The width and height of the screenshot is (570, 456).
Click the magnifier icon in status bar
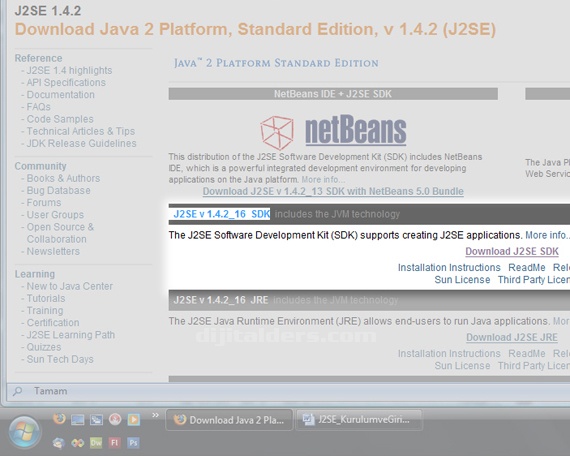pos(17,391)
